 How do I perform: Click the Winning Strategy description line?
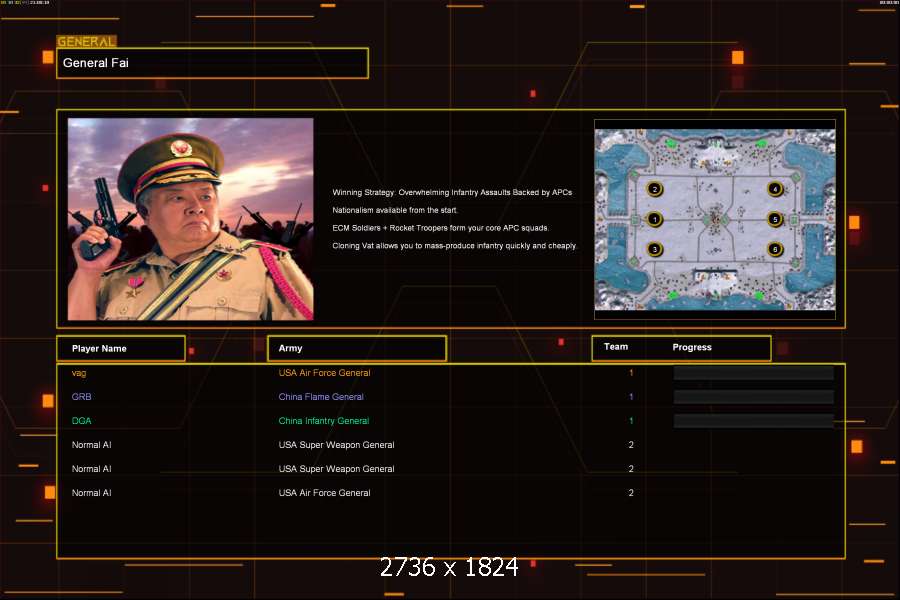[x=452, y=192]
